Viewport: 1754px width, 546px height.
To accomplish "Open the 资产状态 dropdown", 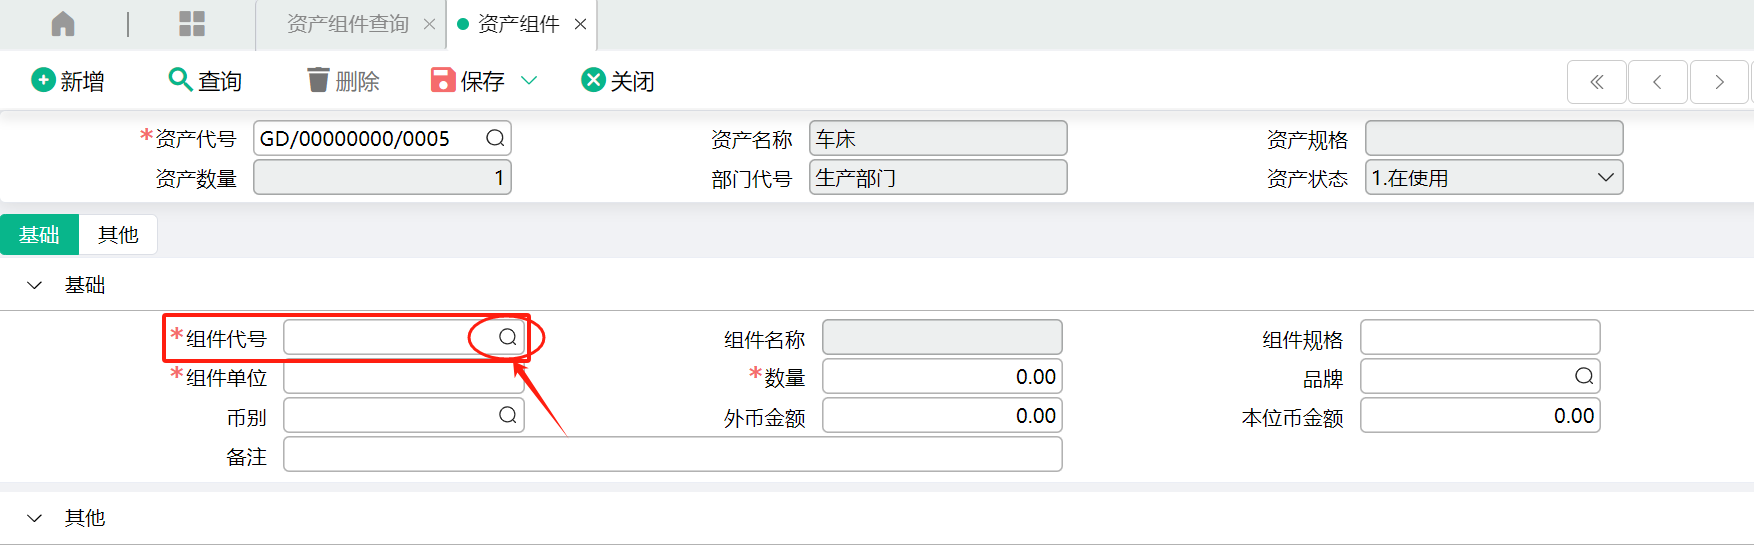I will tap(1494, 178).
